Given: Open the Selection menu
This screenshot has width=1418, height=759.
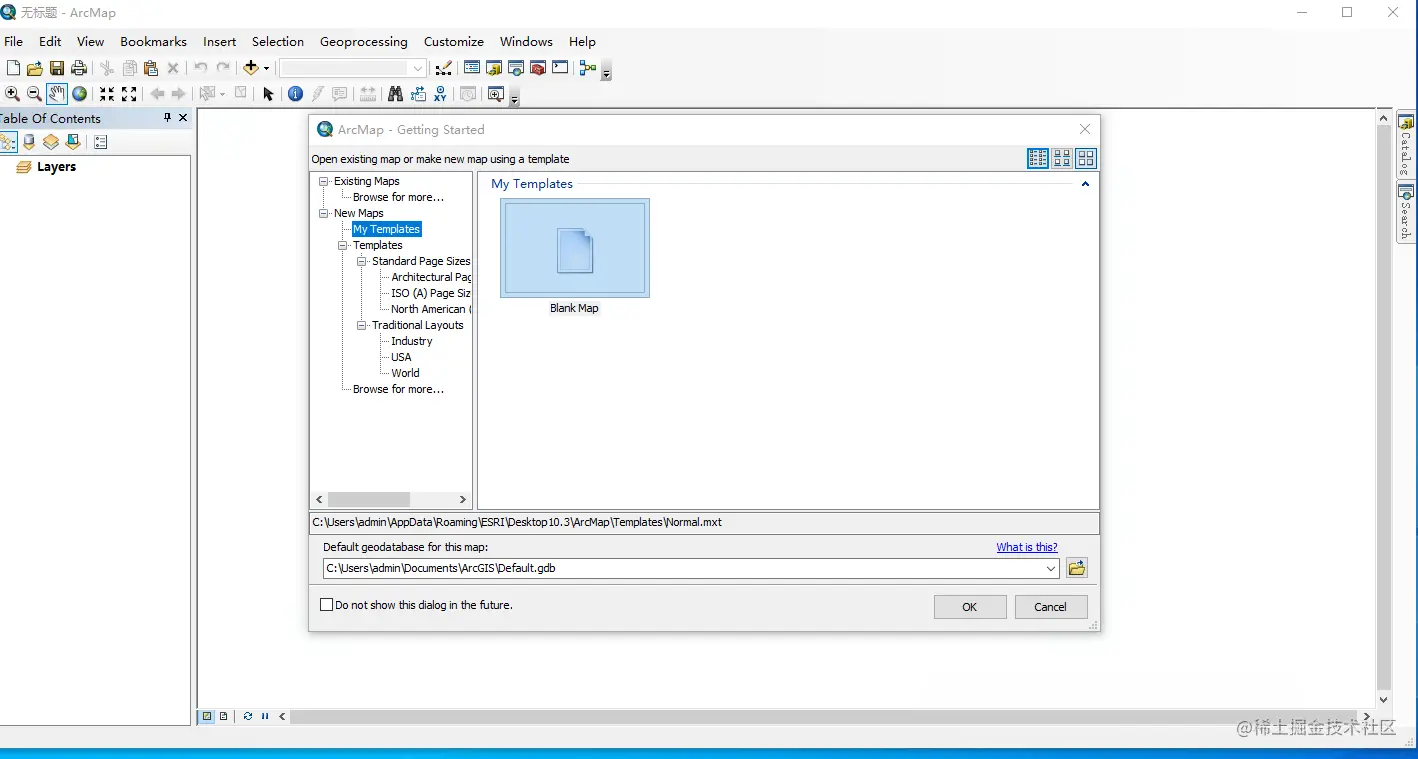Looking at the screenshot, I should point(278,42).
